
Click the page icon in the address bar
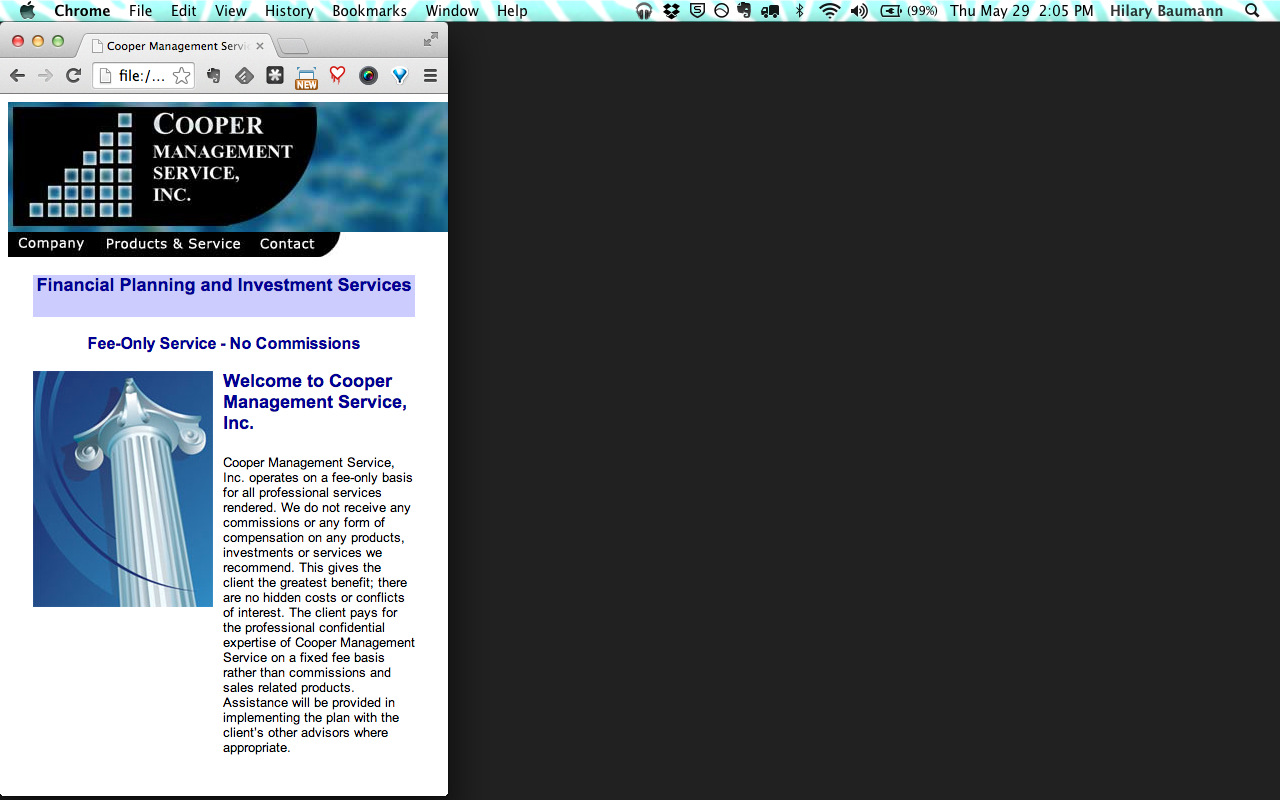[105, 76]
